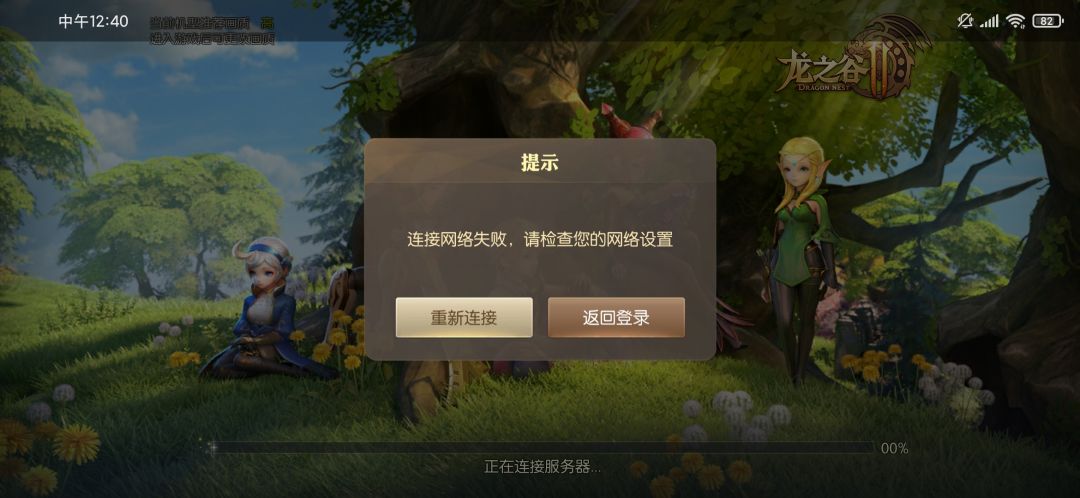Click the 00% progress percentage label
The width and height of the screenshot is (1080, 498).
[894, 448]
